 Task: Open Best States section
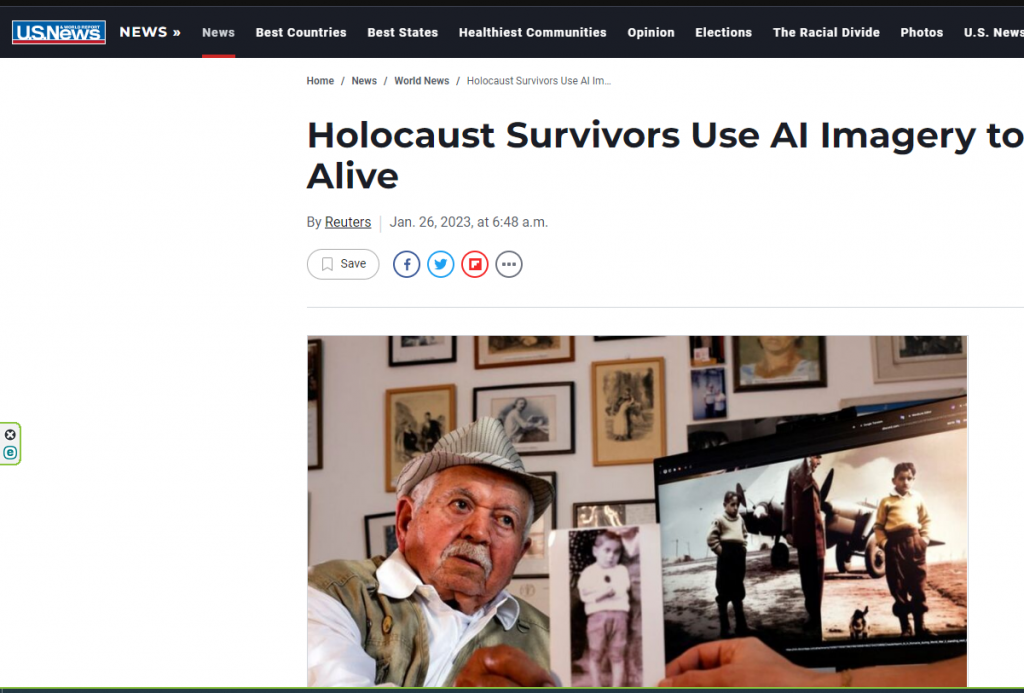coord(402,33)
